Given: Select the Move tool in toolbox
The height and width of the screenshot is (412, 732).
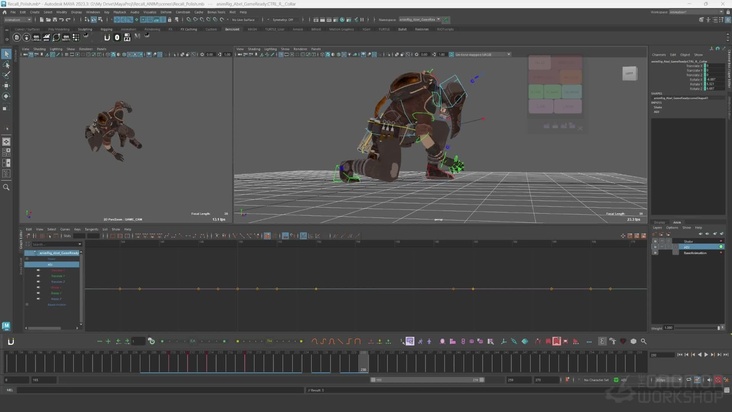Looking at the screenshot, I should pos(6,85).
